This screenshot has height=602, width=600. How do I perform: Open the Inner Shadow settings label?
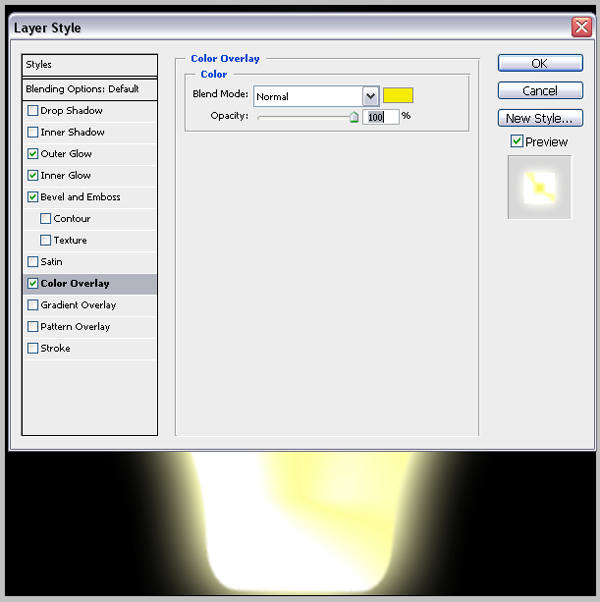(x=73, y=132)
